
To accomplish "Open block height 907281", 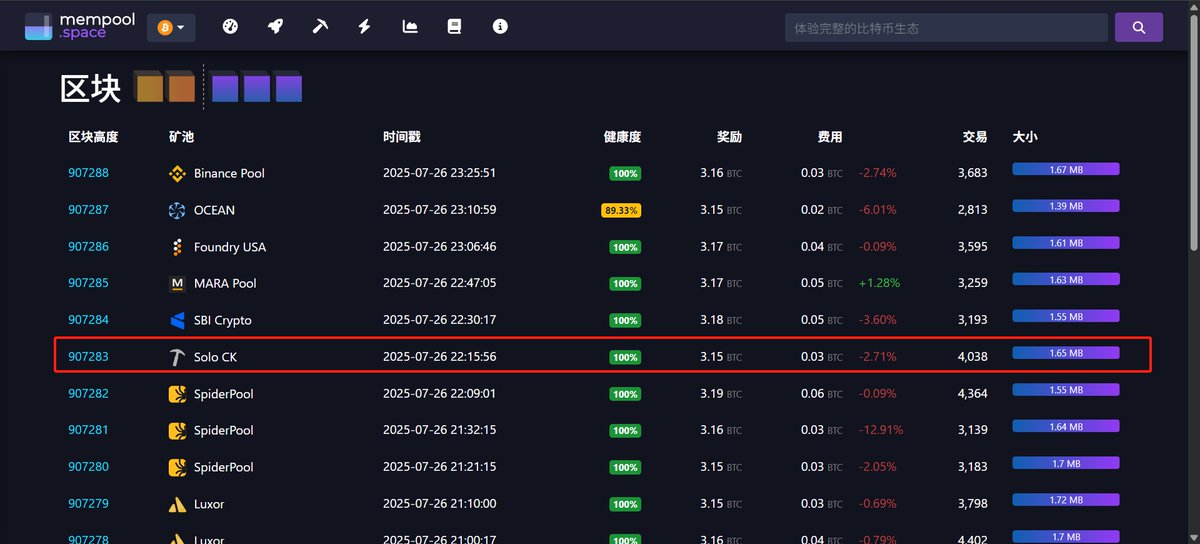I will tap(88, 430).
